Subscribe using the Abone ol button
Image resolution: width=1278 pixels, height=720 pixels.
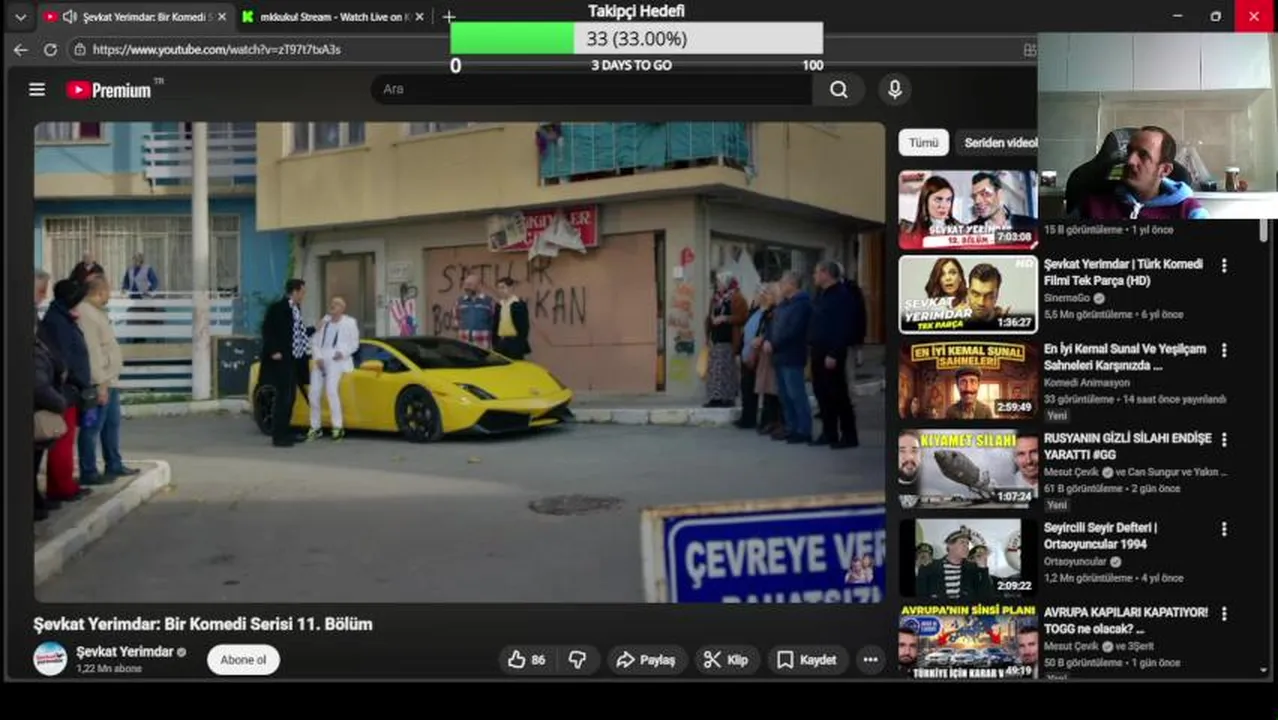(x=243, y=660)
